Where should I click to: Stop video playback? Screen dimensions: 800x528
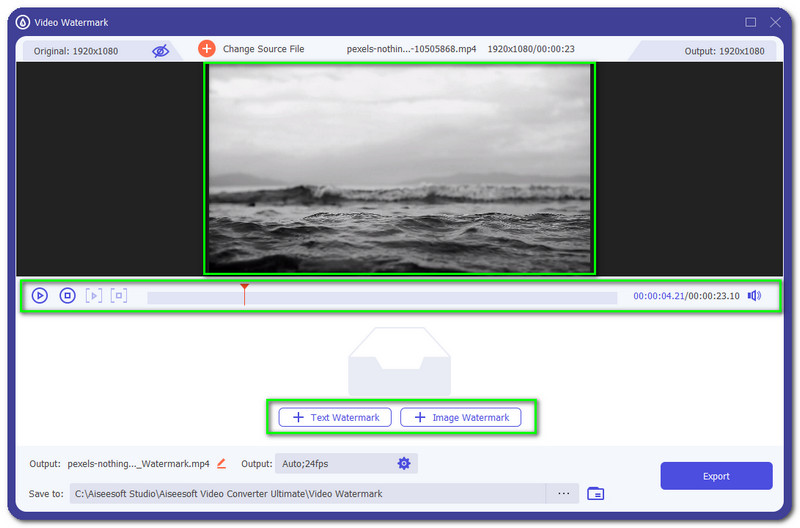point(67,296)
